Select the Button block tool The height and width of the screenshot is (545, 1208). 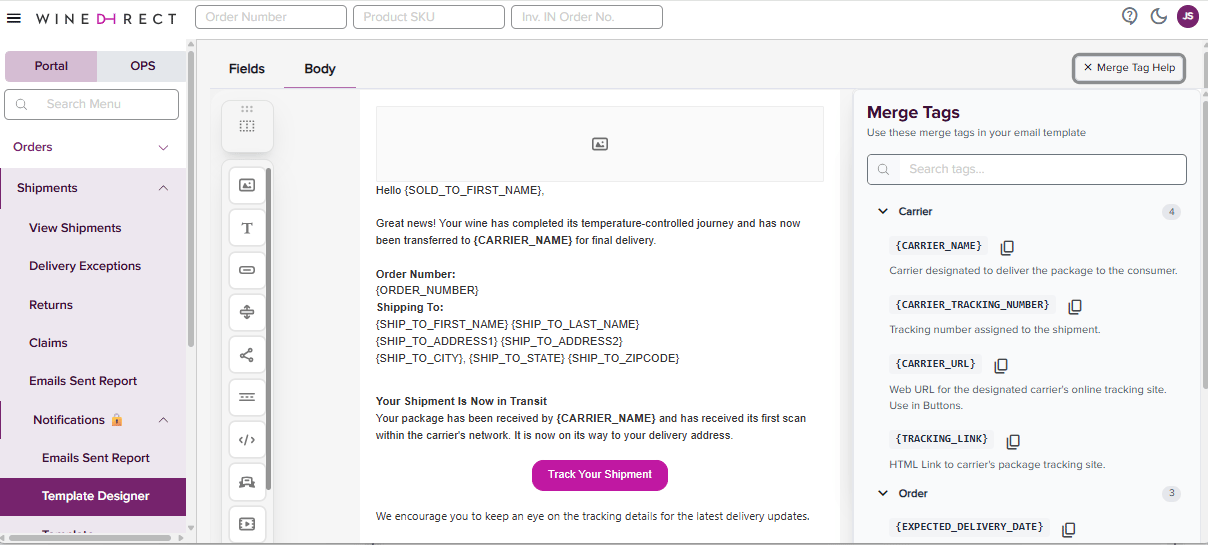click(x=247, y=270)
